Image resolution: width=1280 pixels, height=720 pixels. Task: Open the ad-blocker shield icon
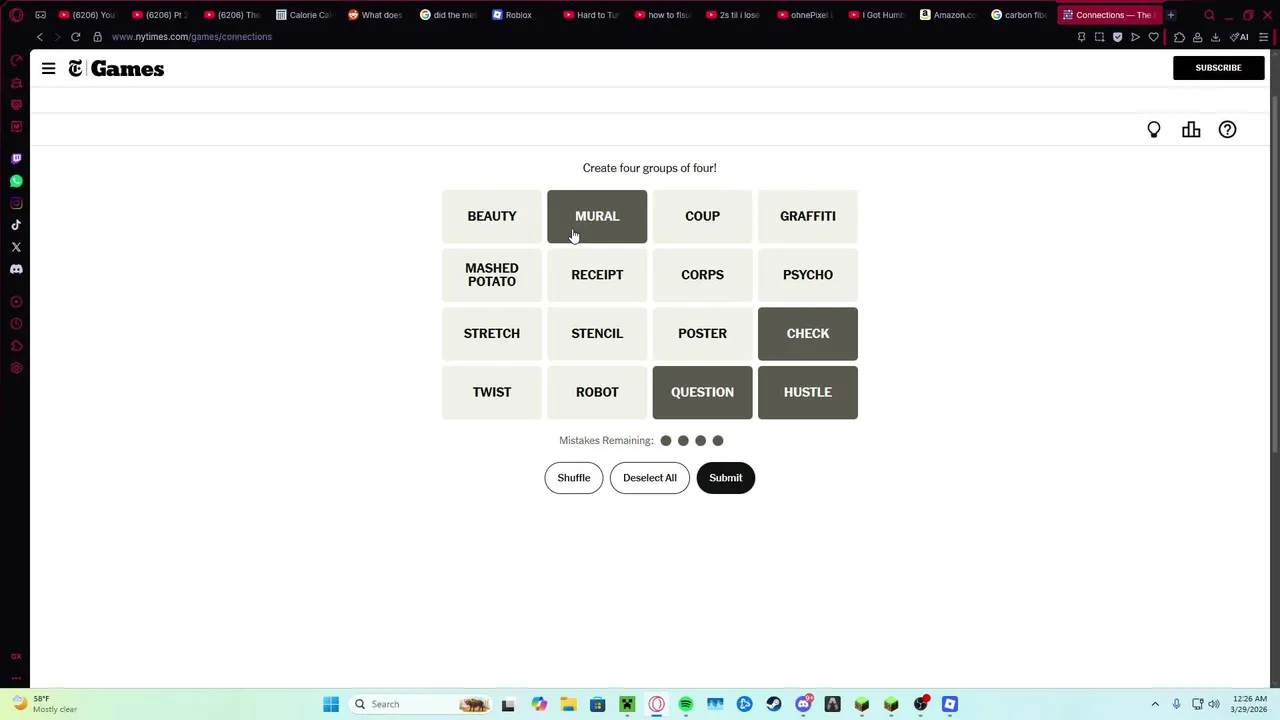(x=1117, y=37)
